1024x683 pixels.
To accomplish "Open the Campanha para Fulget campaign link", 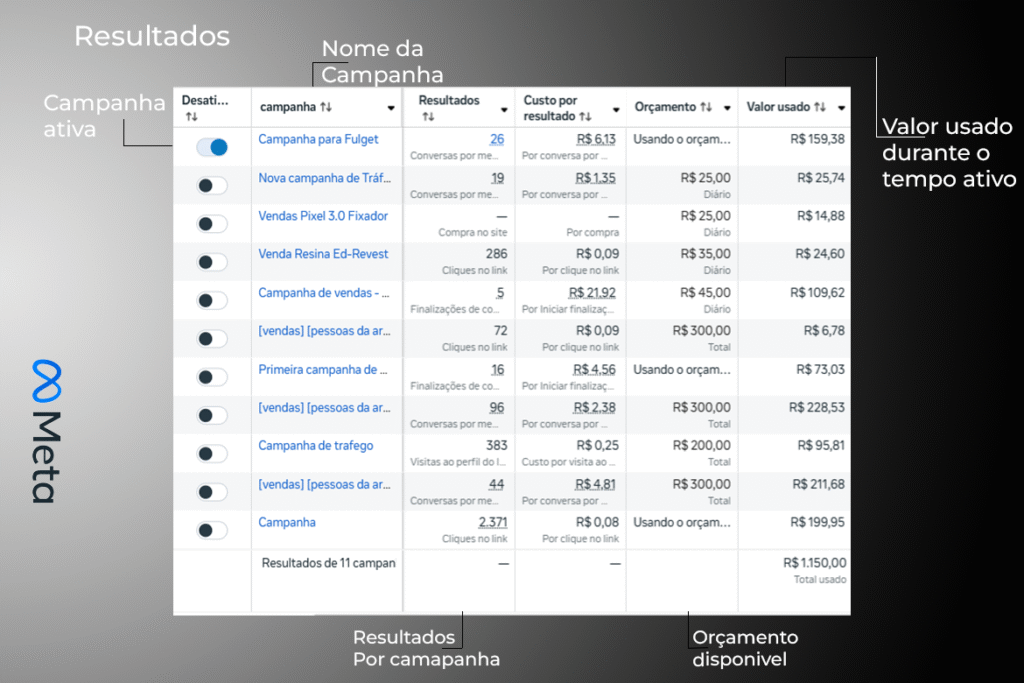I will click(x=318, y=139).
